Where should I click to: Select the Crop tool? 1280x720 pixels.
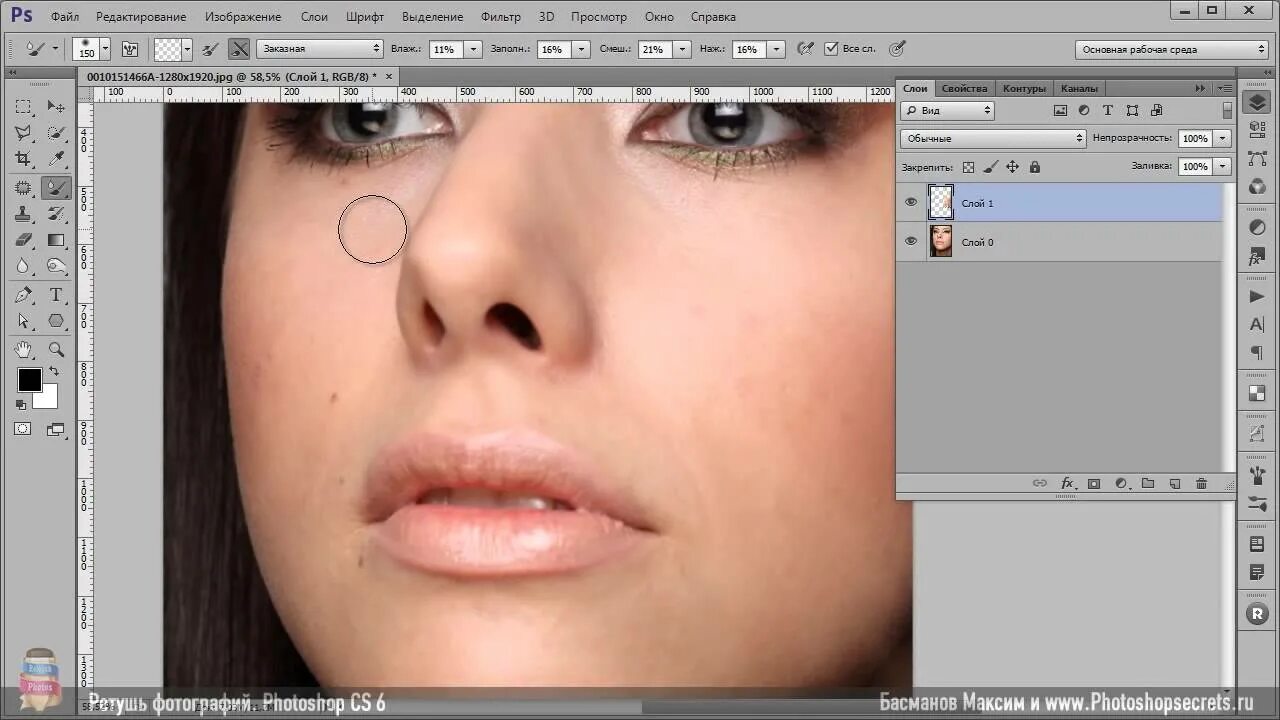click(x=23, y=159)
